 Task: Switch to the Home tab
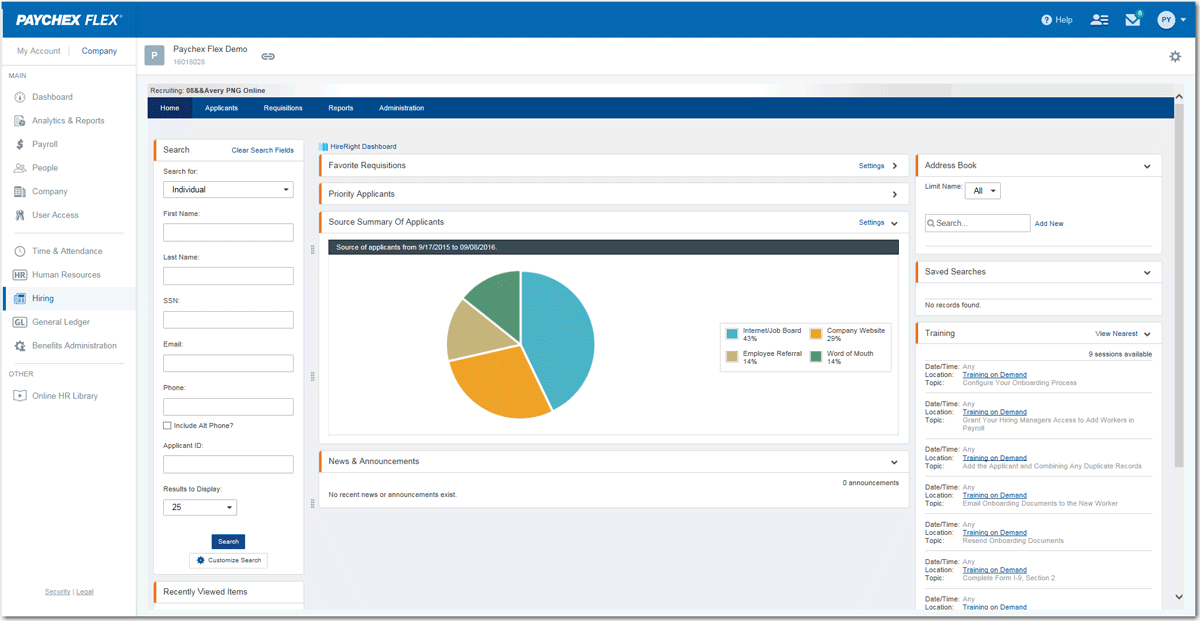click(170, 108)
